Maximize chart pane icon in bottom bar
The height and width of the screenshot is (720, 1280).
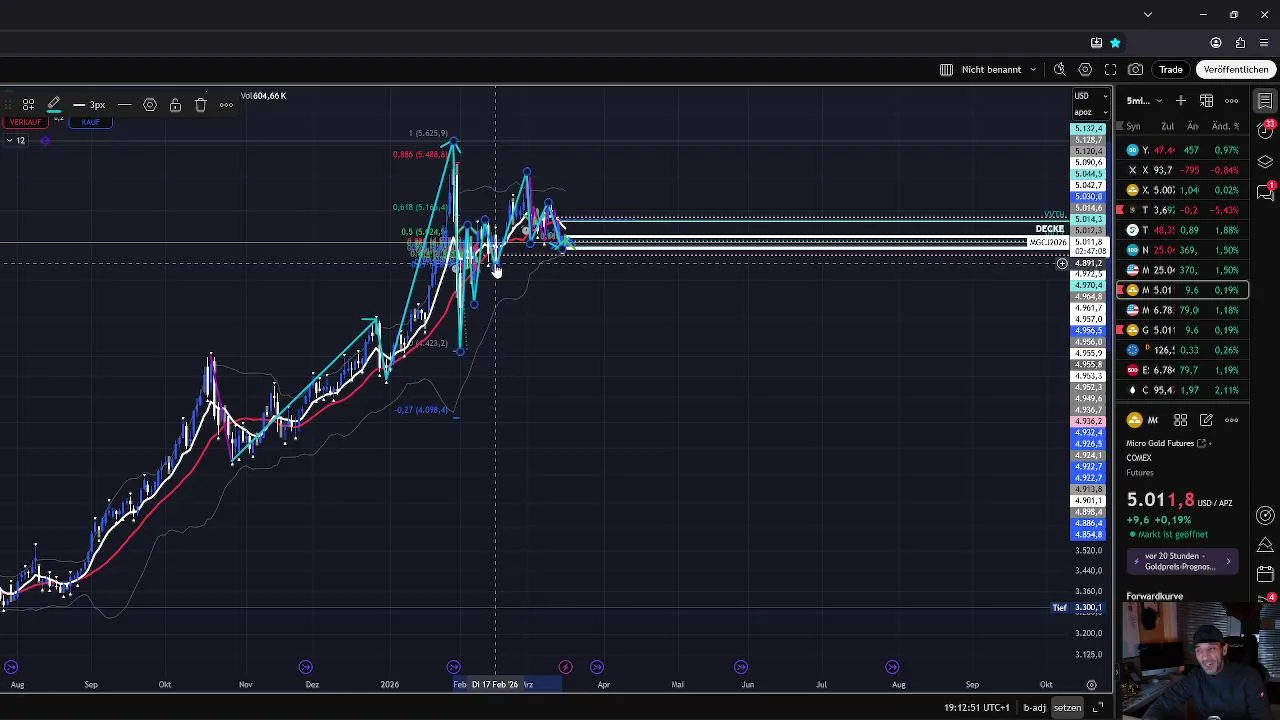1097,708
